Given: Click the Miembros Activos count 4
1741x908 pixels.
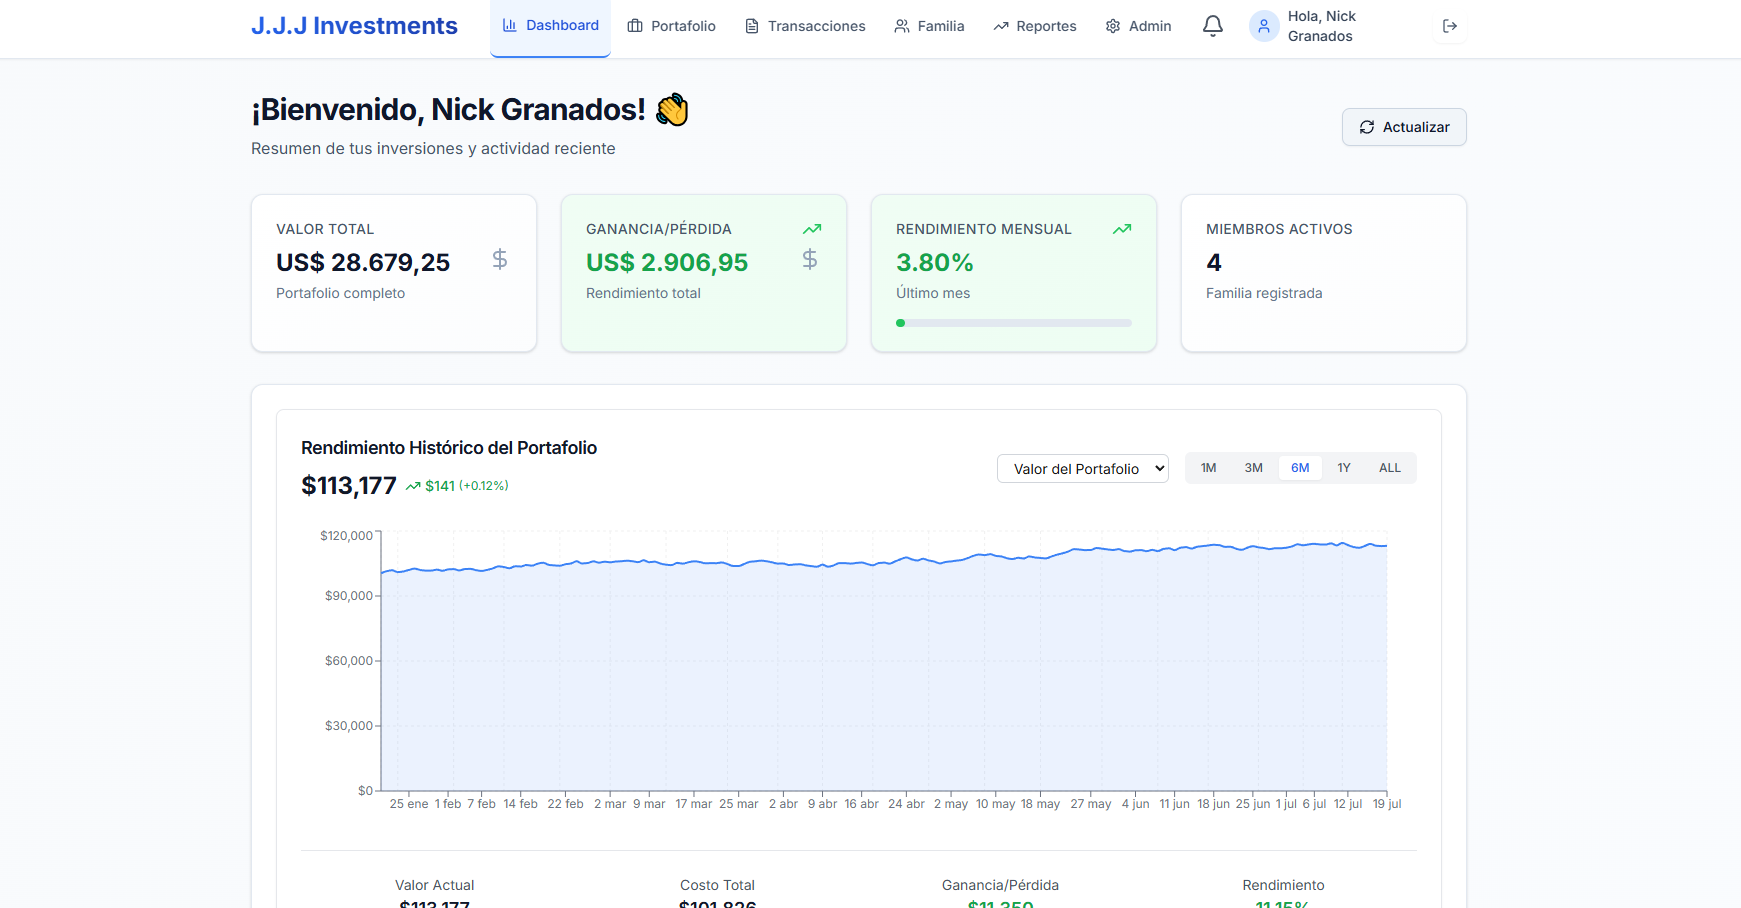Looking at the screenshot, I should tap(1214, 262).
